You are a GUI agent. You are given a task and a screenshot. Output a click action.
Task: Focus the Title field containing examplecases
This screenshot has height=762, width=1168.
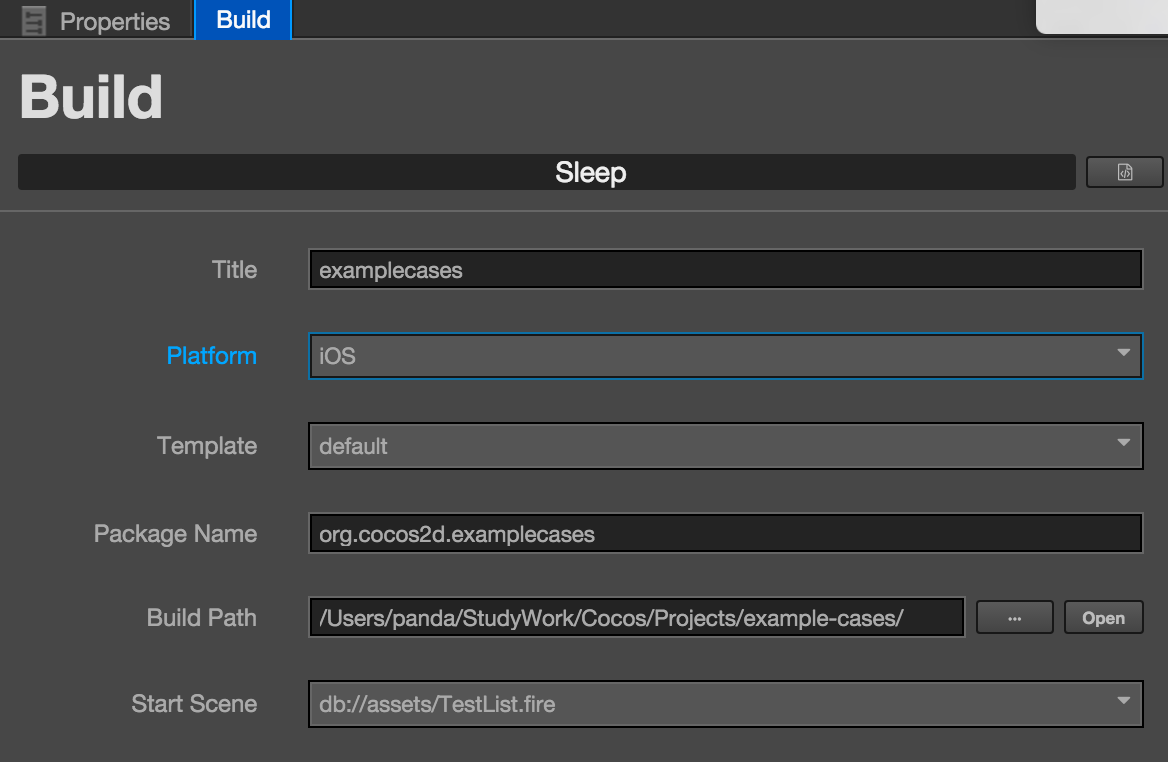pos(725,270)
